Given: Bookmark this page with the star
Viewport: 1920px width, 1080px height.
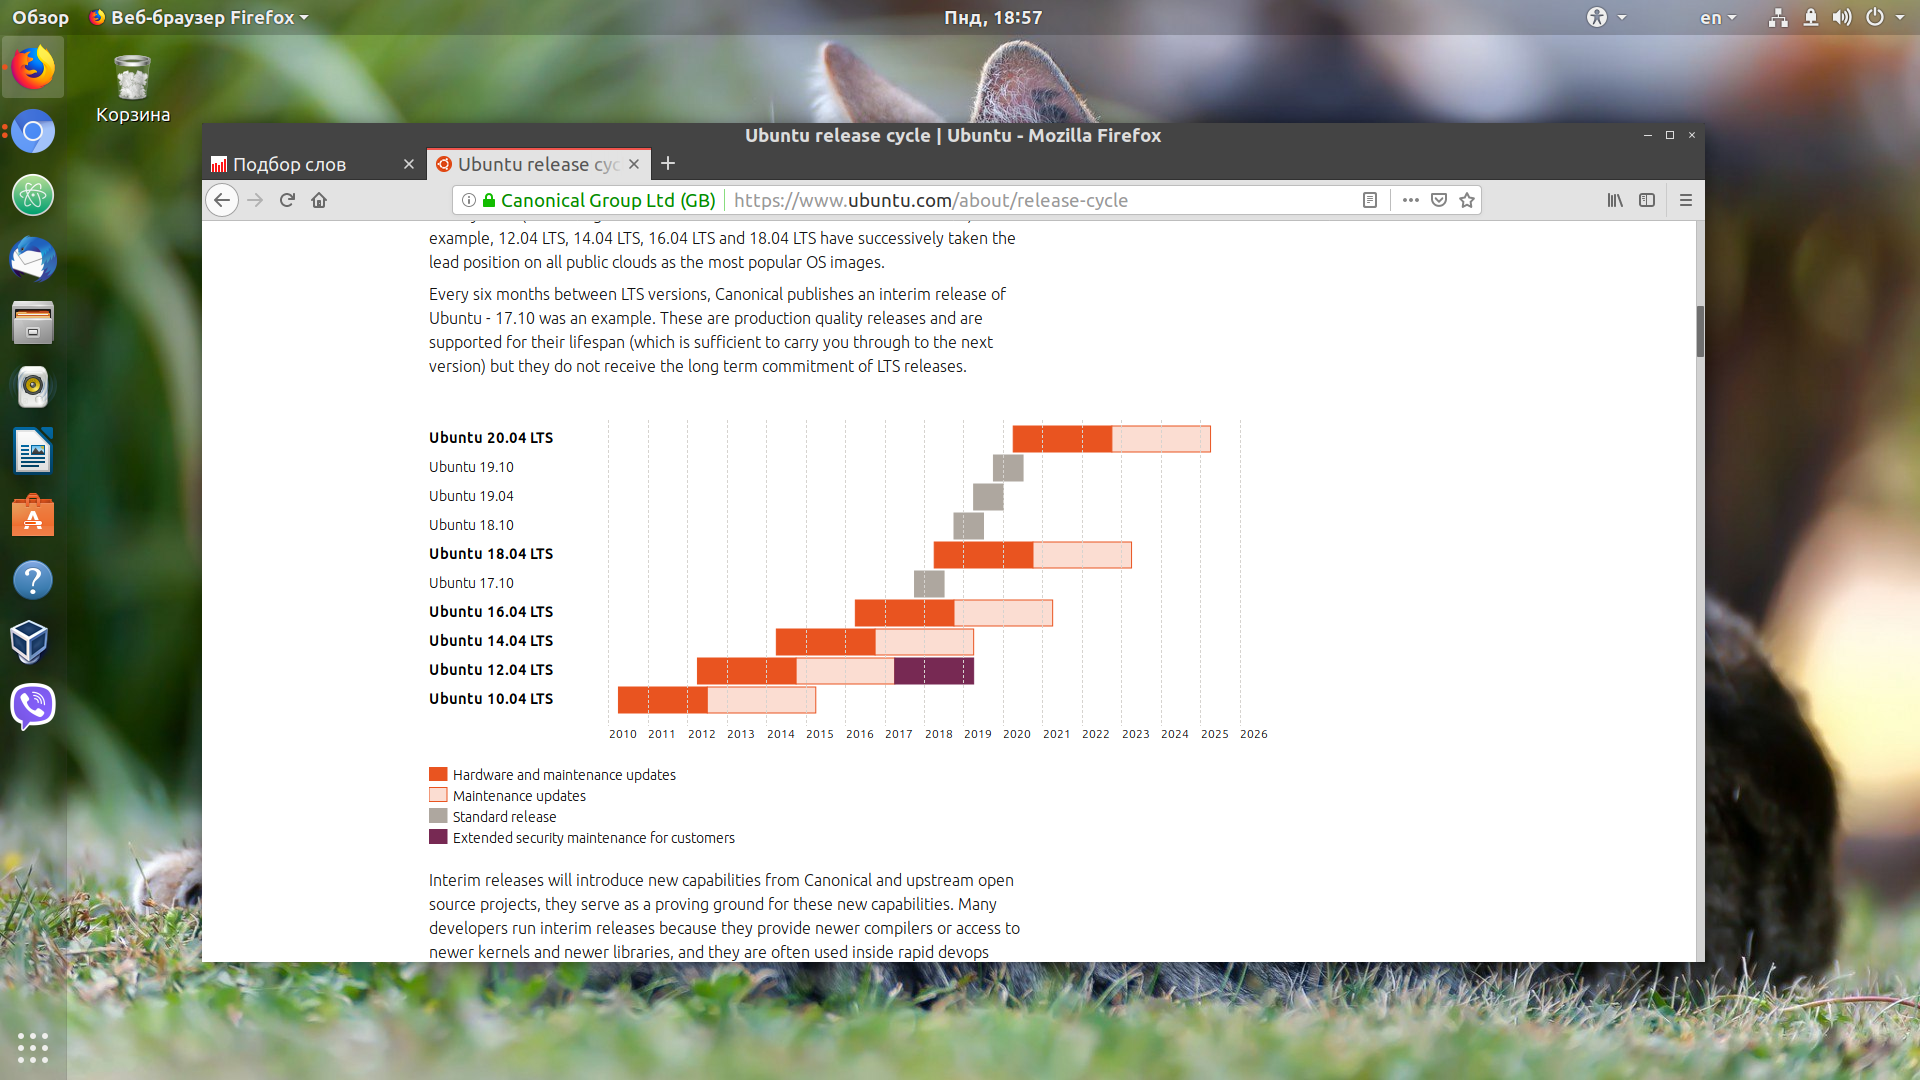Looking at the screenshot, I should coord(1467,200).
